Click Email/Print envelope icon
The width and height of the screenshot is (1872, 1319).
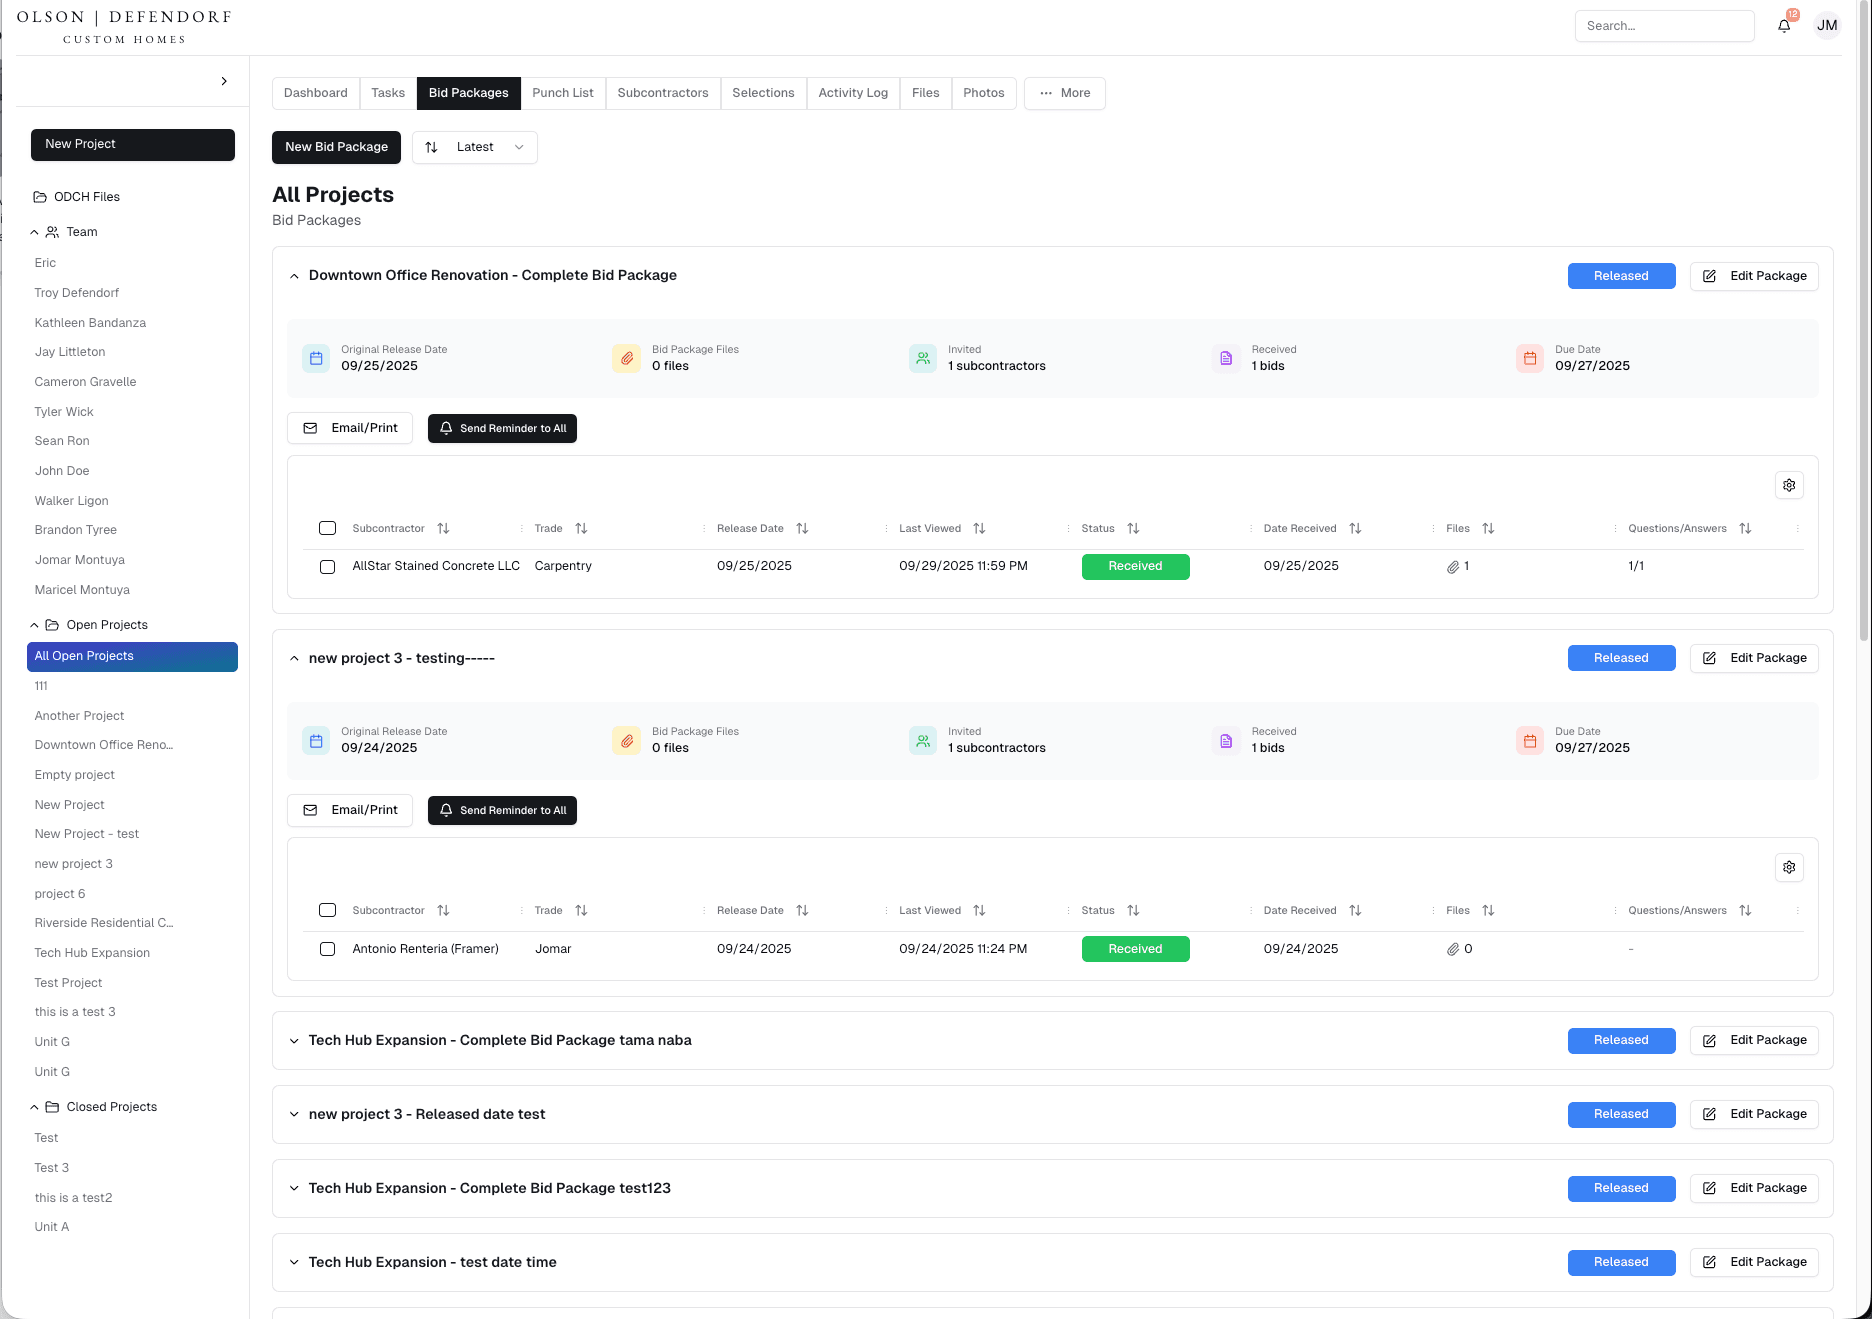(x=310, y=428)
